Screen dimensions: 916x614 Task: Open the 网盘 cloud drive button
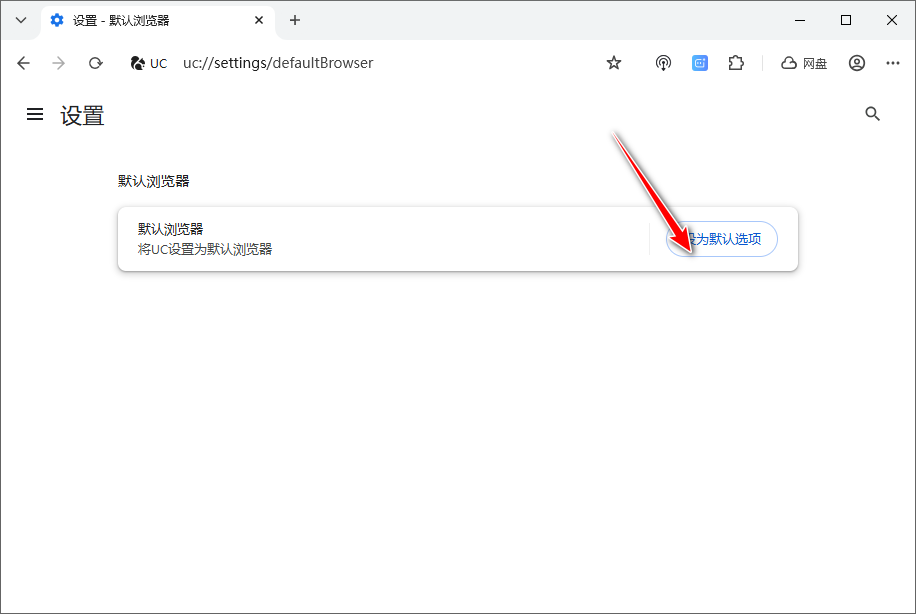pyautogui.click(x=804, y=63)
